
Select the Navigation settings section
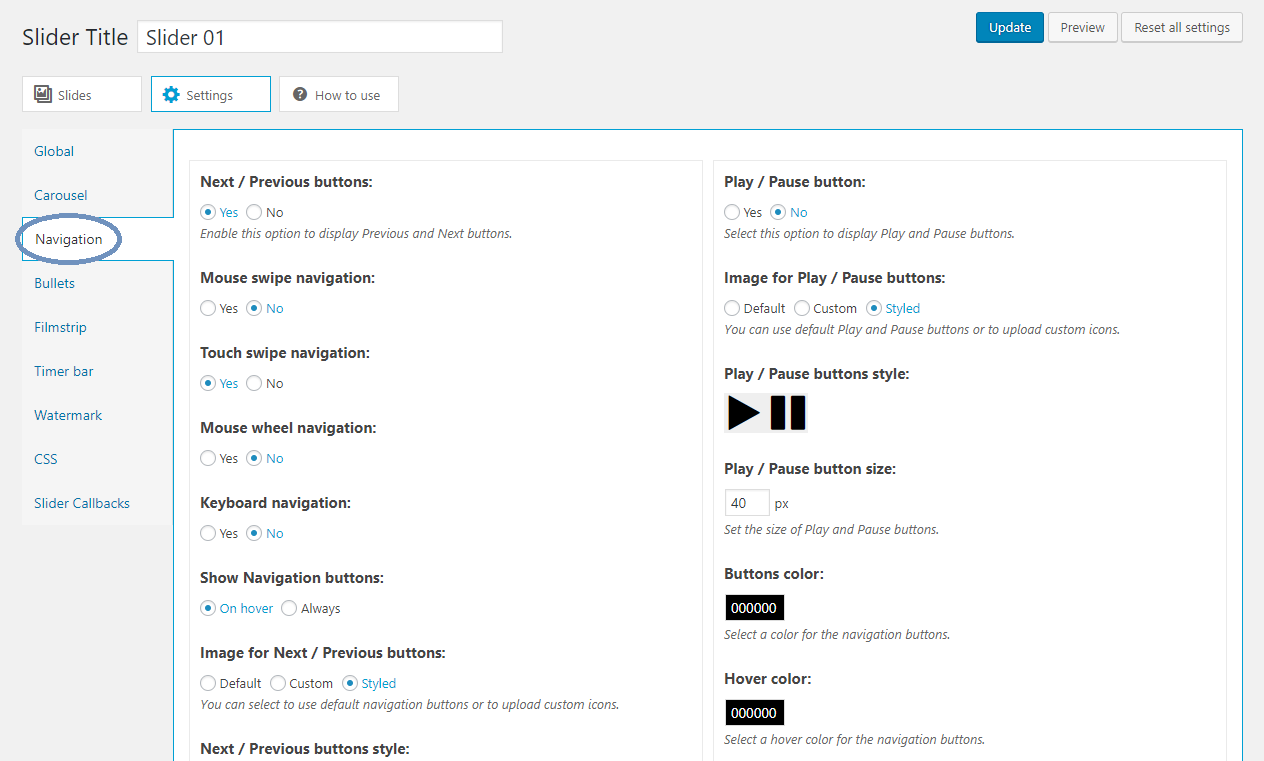tap(98, 239)
